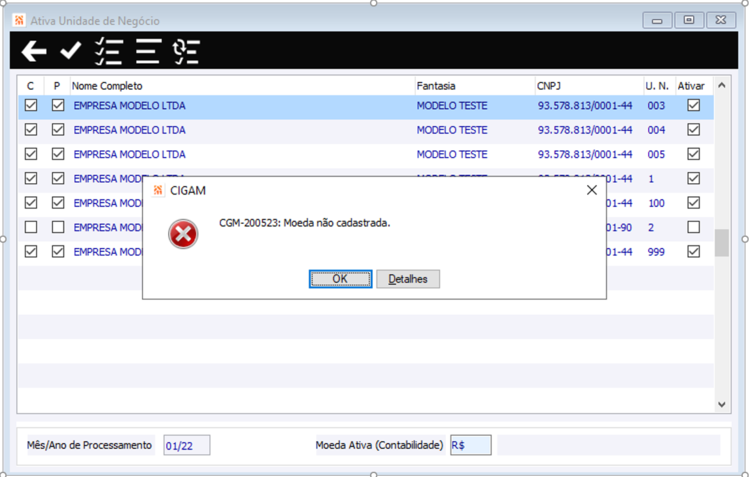
Task: Click the scroll down arrow of list
Action: point(722,405)
